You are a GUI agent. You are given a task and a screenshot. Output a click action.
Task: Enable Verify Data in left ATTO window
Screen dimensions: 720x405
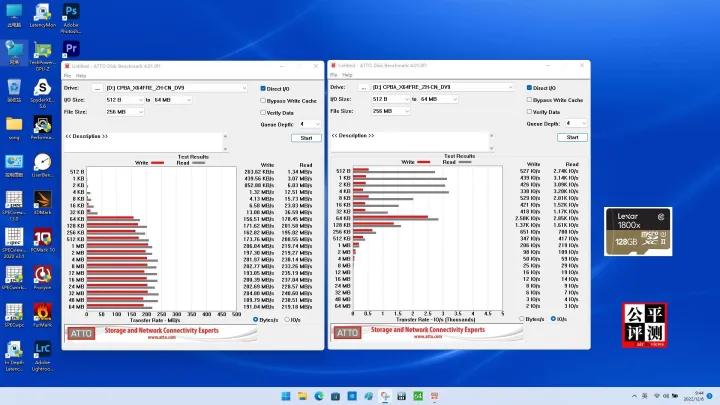(x=263, y=112)
